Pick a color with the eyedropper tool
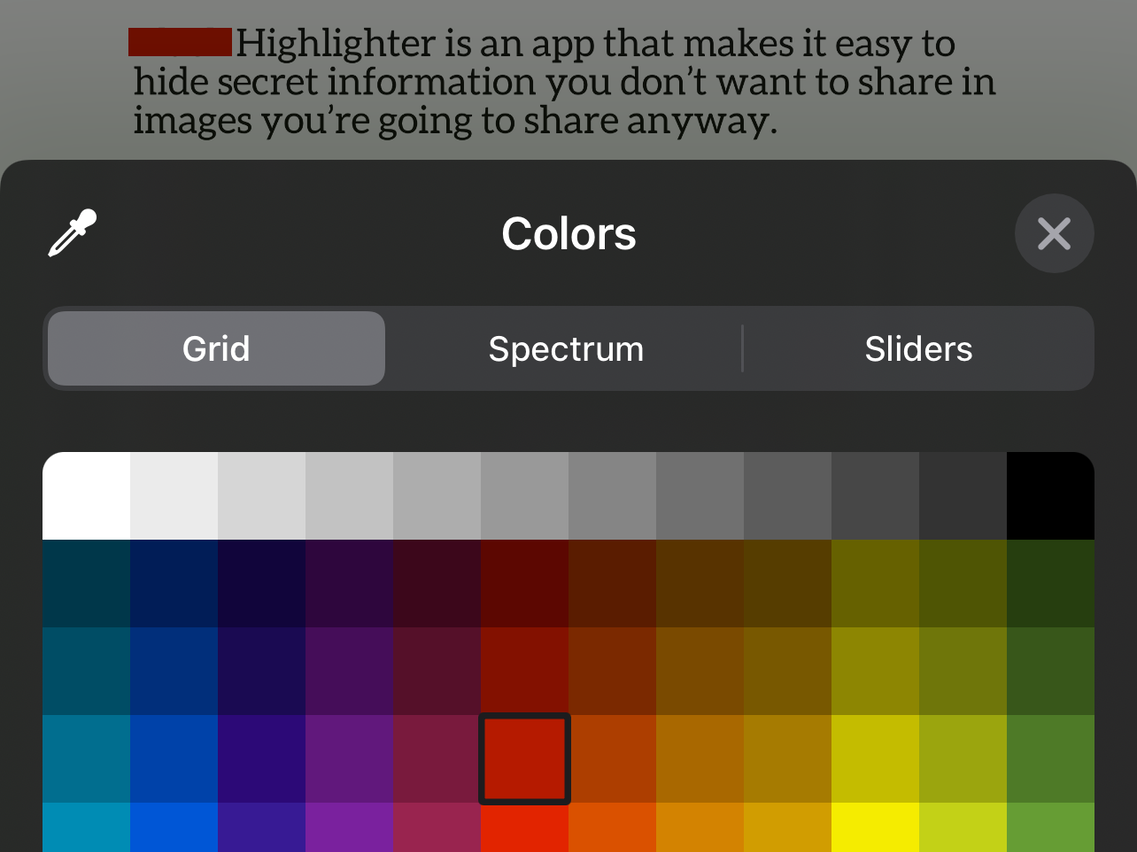 73,233
